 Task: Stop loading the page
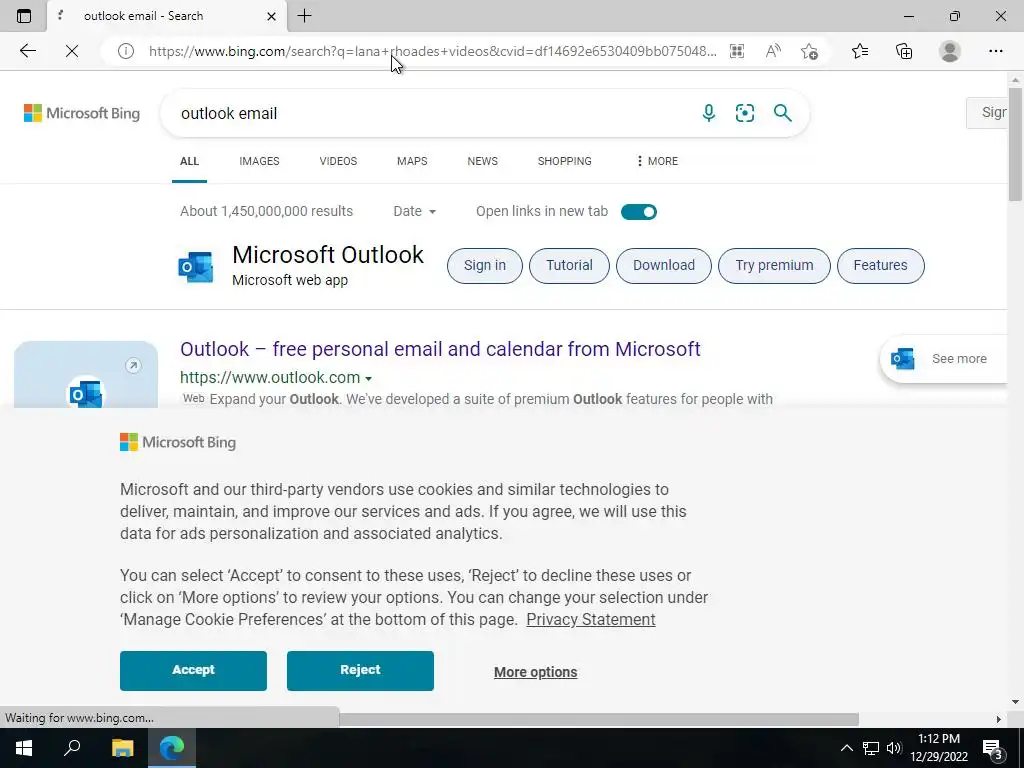(x=72, y=51)
